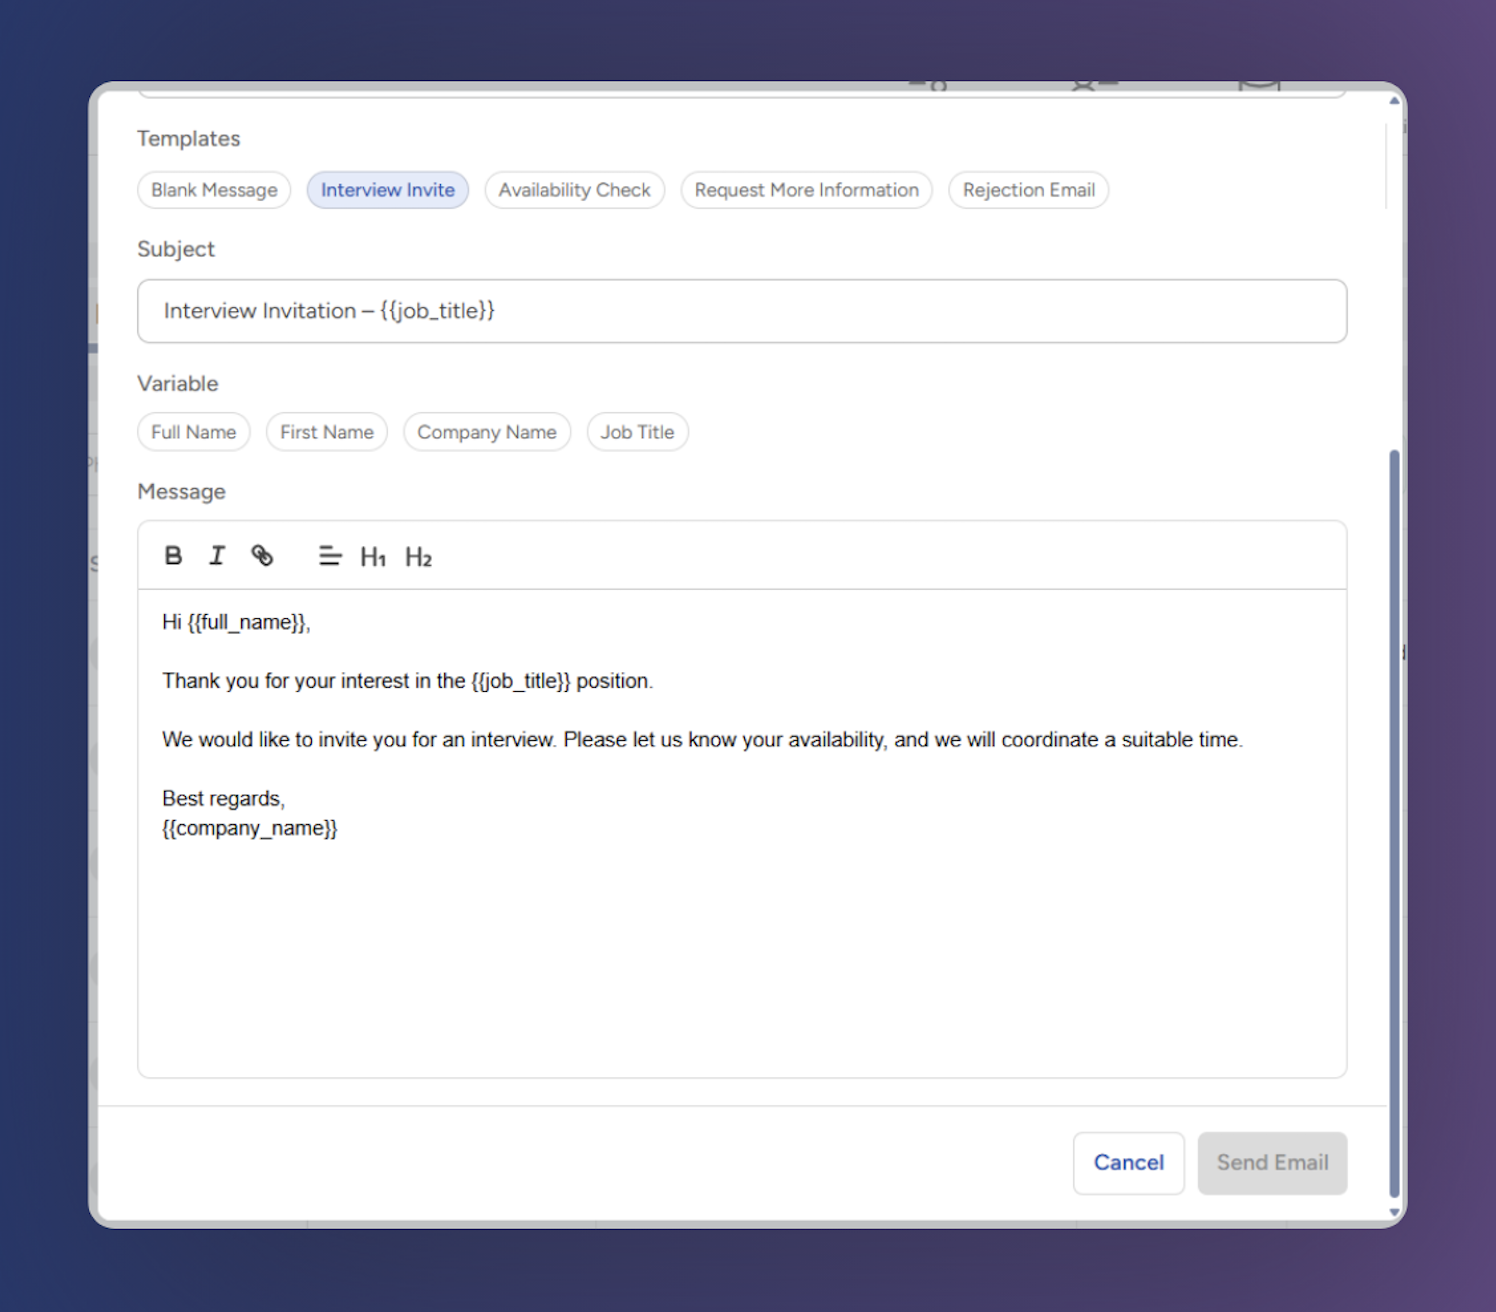
Task: Apply Heading 1 style
Action: pos(373,557)
